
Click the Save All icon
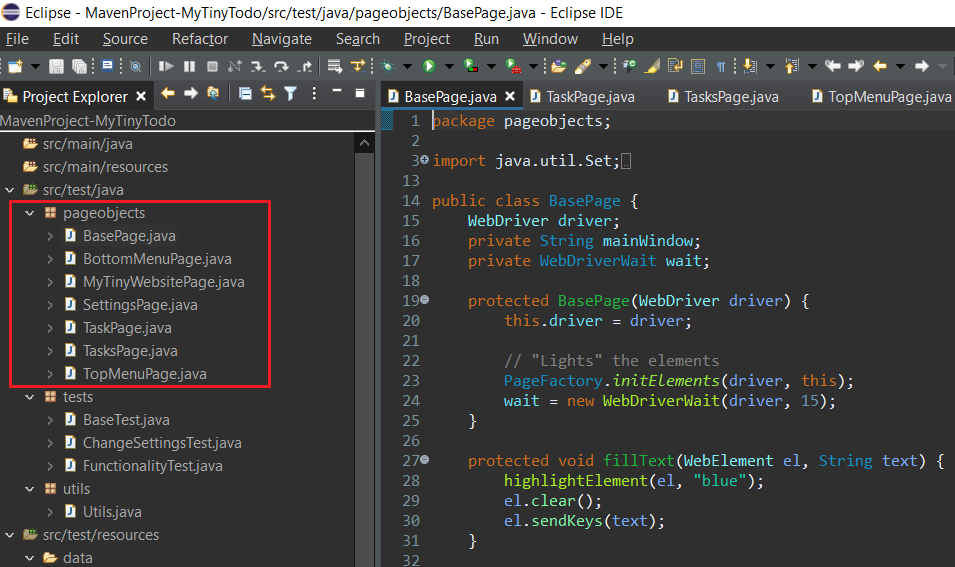pyautogui.click(x=77, y=67)
